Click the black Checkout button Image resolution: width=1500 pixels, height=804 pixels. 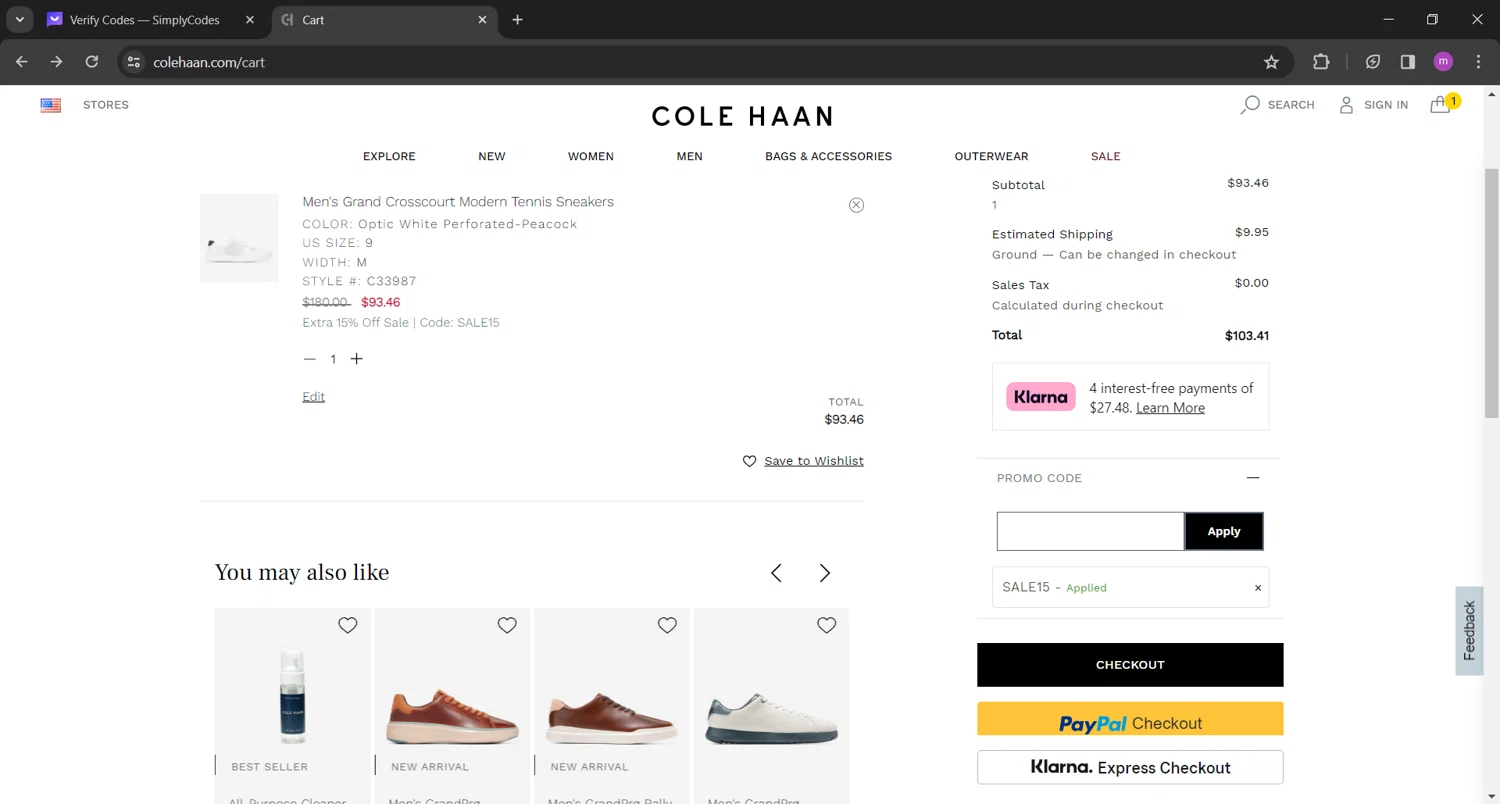1130,665
